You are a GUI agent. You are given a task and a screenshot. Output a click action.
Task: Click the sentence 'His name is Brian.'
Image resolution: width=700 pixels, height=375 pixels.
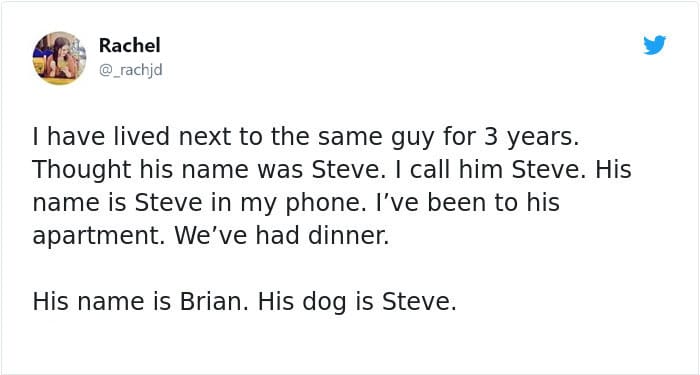tap(140, 302)
